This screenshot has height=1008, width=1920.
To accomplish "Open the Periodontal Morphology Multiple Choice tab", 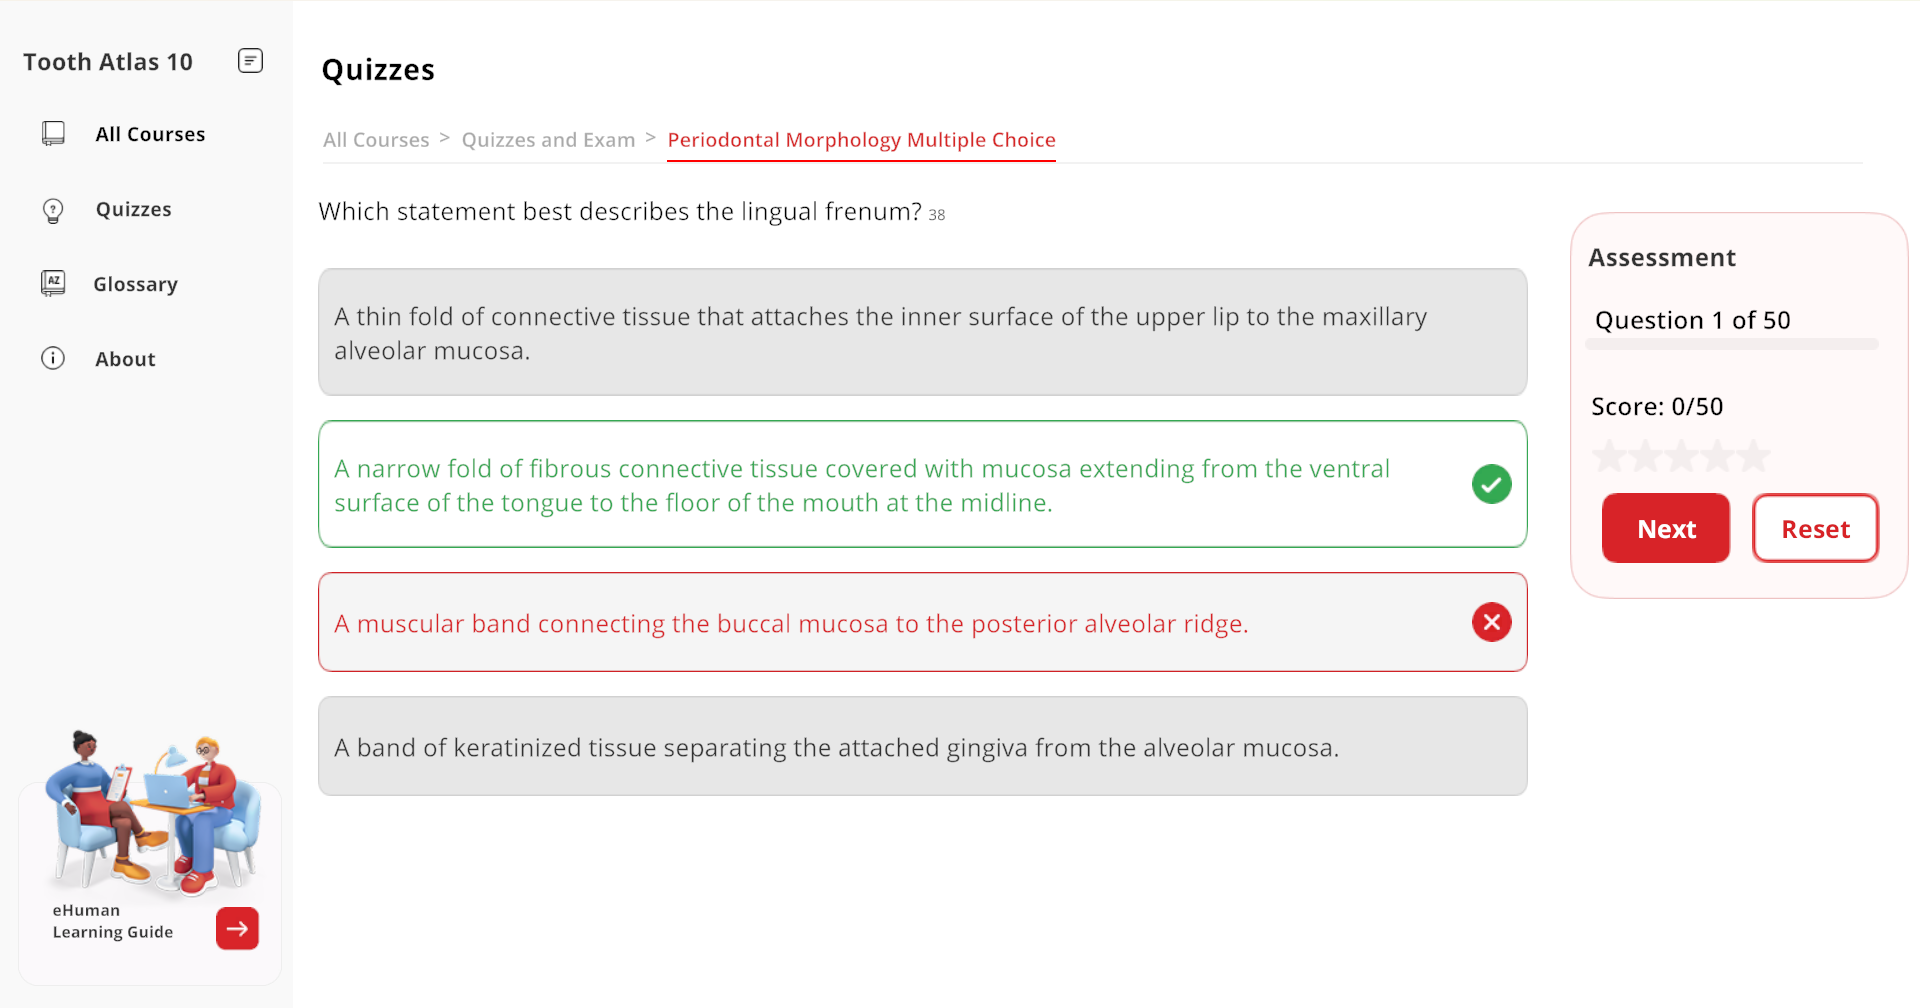I will (x=861, y=140).
